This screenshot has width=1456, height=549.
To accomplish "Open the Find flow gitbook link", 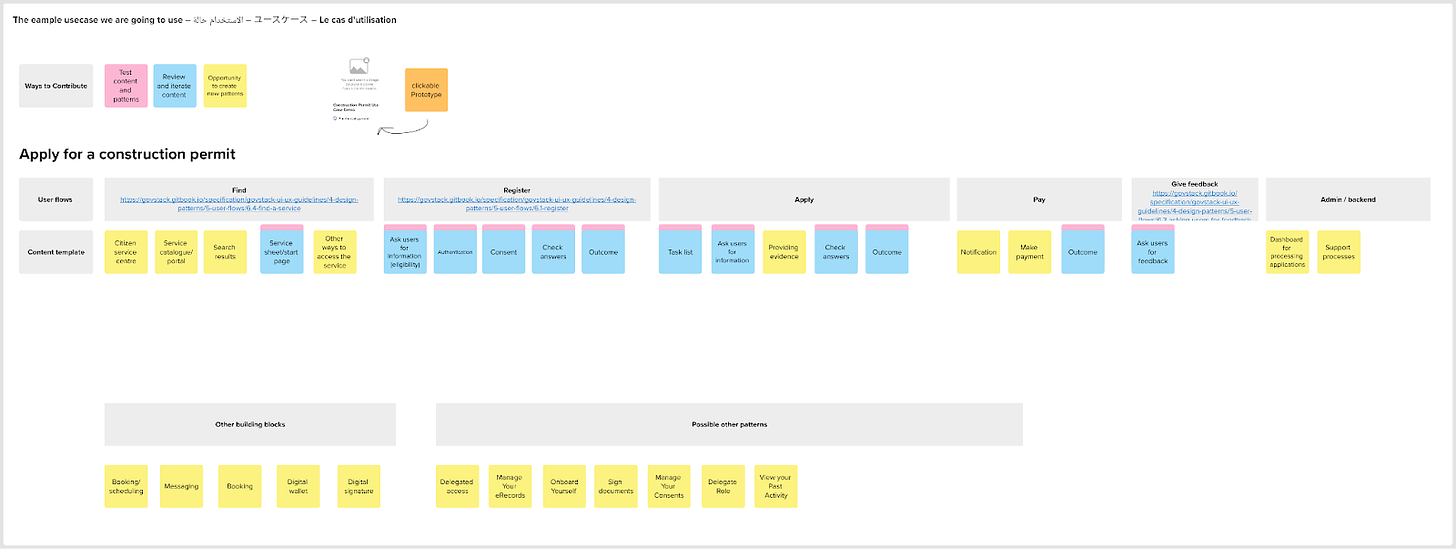I will [x=239, y=204].
